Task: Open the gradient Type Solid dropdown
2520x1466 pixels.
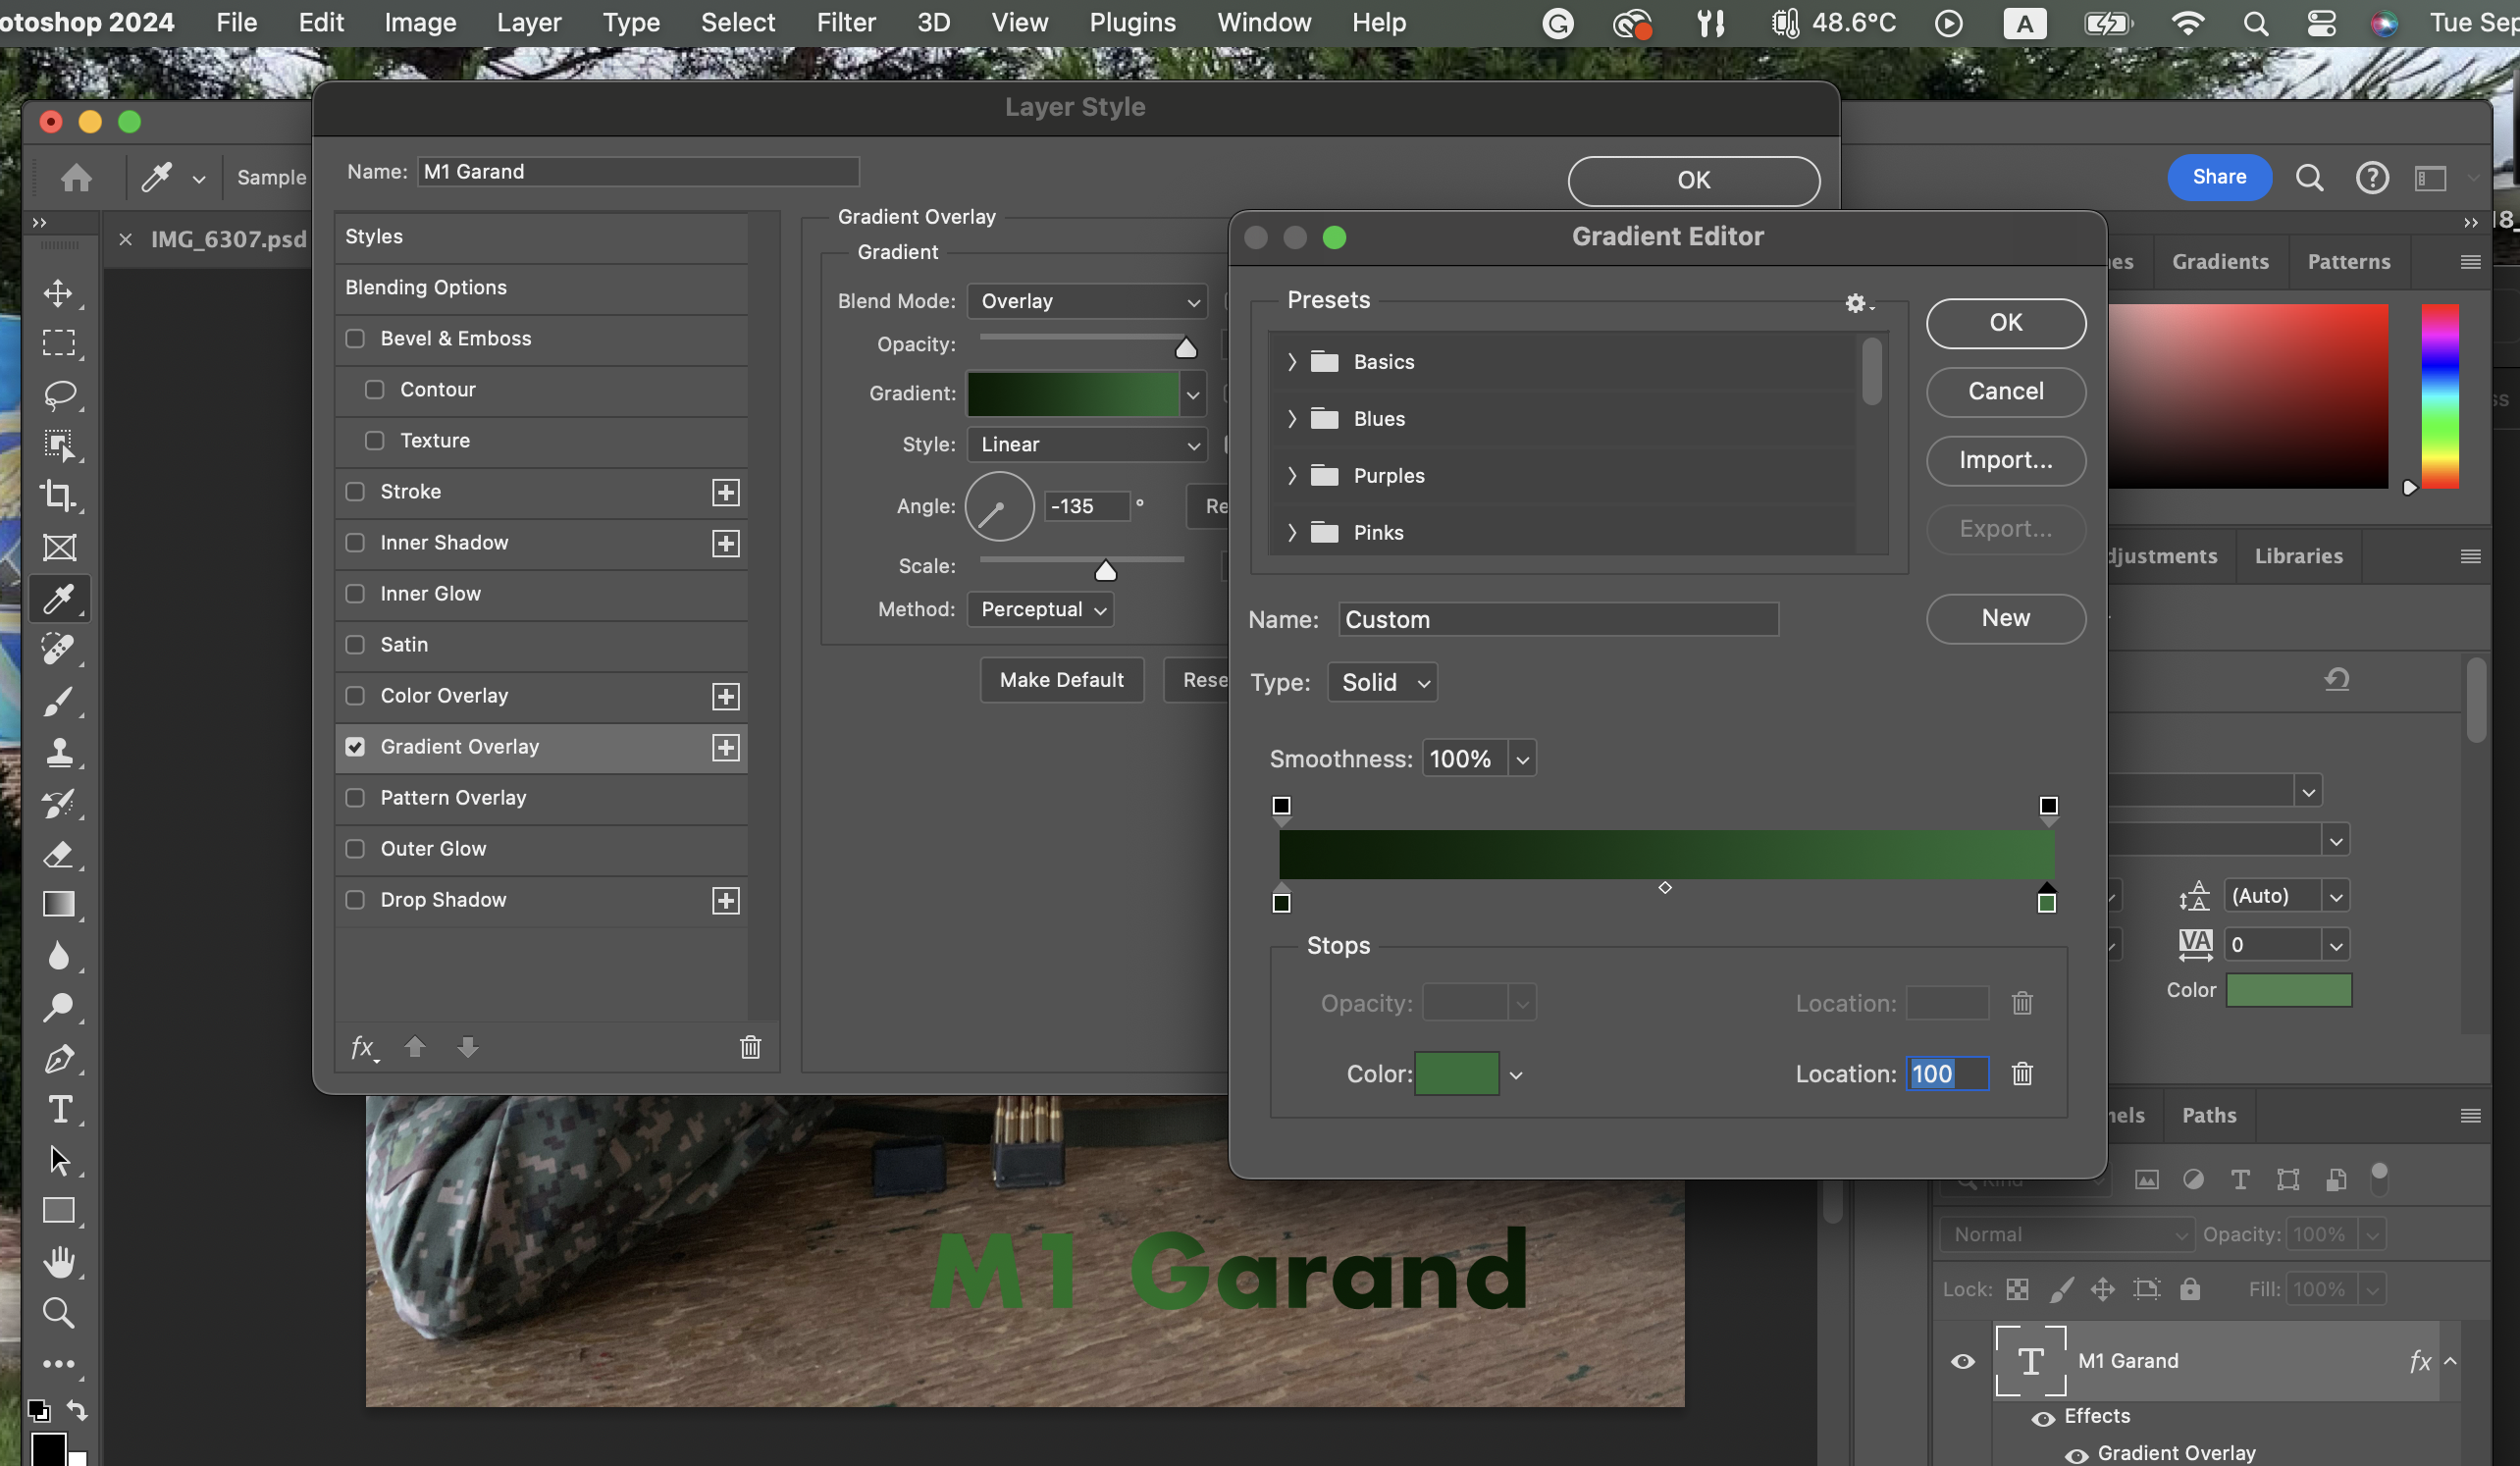Action: [1383, 683]
